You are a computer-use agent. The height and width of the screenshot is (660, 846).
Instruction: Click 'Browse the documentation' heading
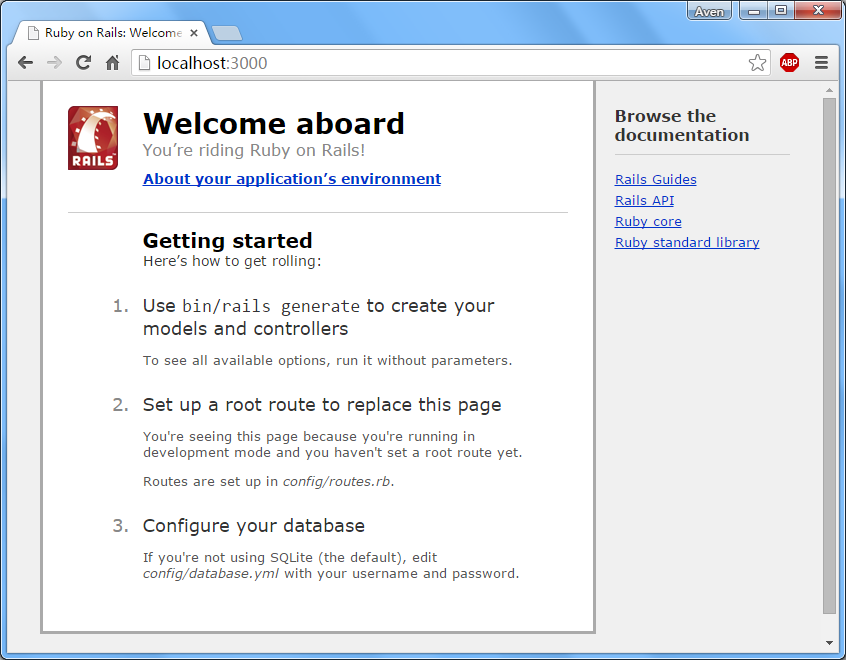pos(682,126)
